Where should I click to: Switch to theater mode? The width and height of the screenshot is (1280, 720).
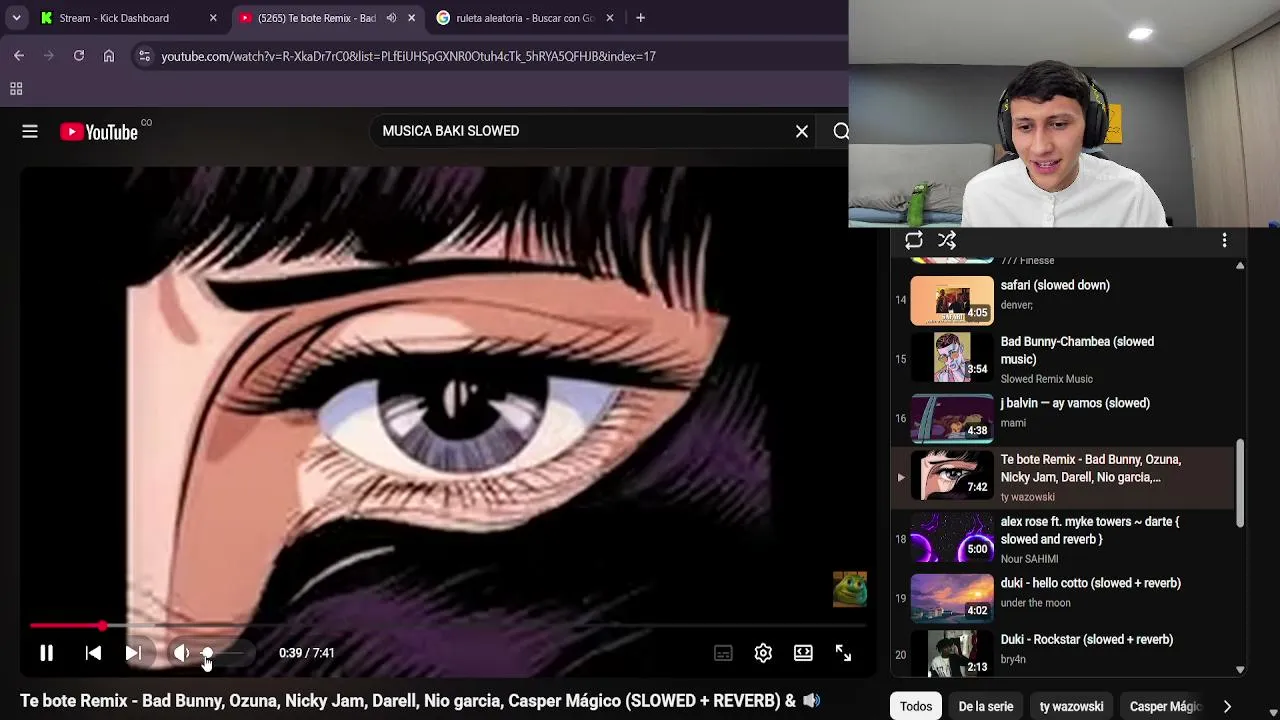click(x=803, y=653)
